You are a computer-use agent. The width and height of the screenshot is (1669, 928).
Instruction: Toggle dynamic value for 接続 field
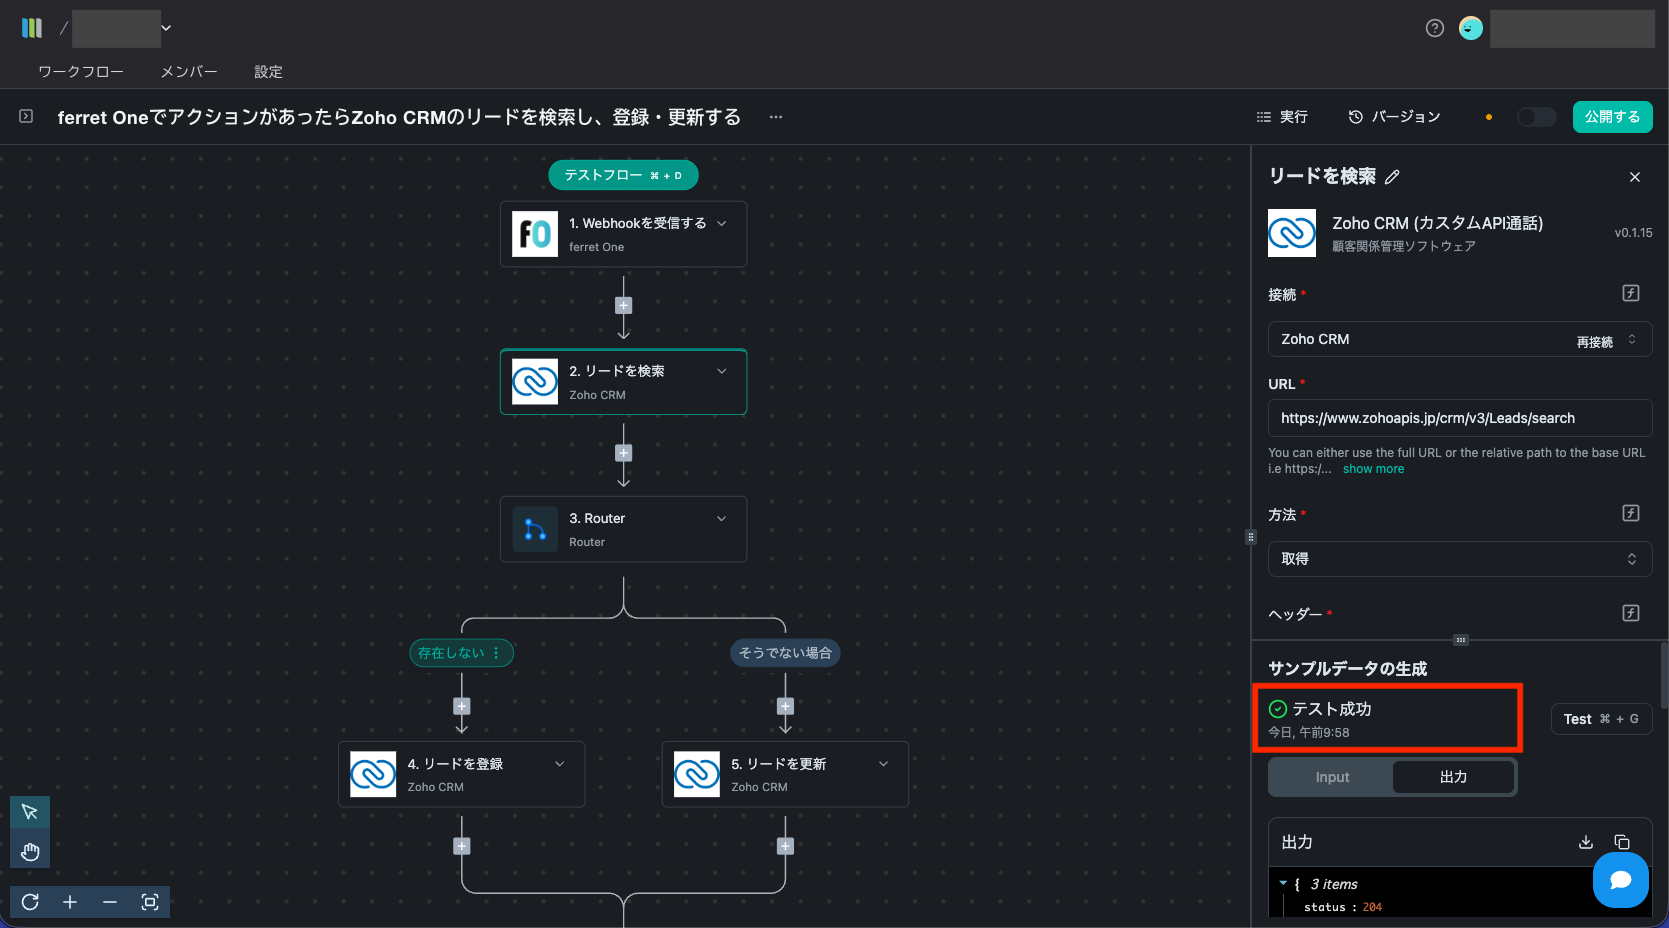(1630, 293)
